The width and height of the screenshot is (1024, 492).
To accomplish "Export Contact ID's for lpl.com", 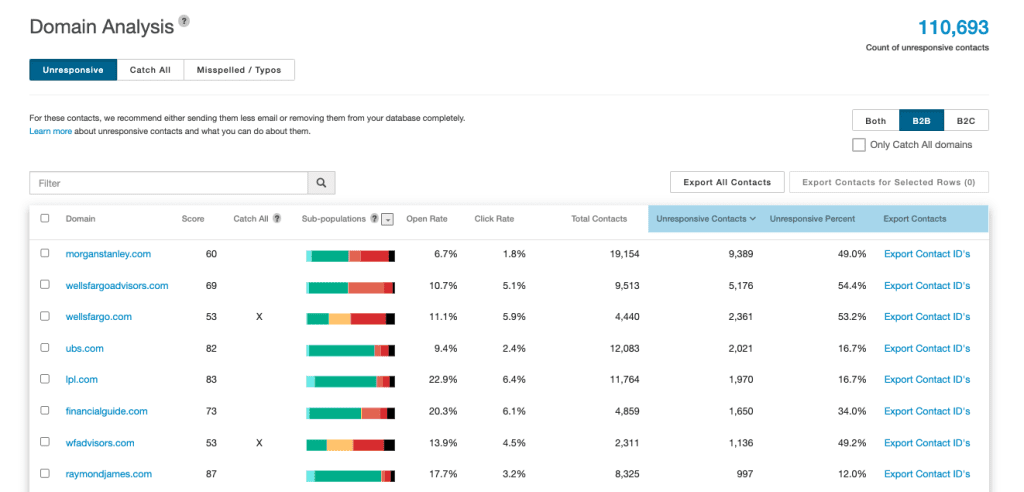I will pos(927,380).
